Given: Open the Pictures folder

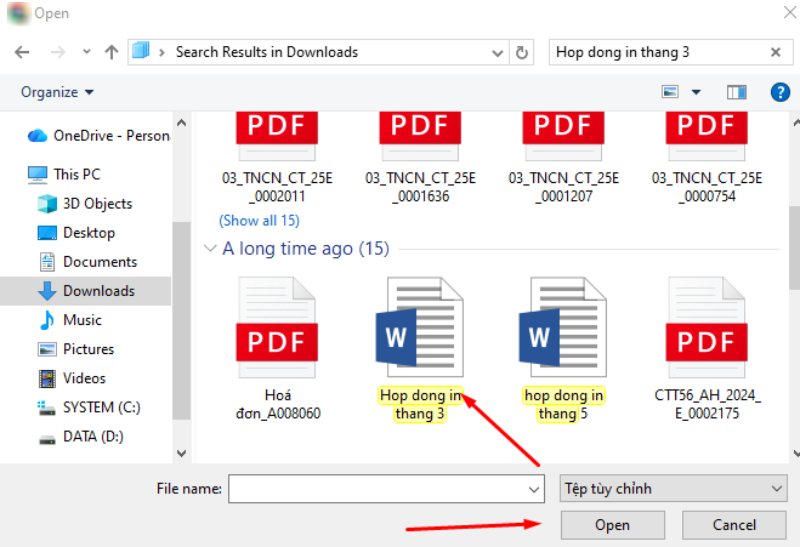Looking at the screenshot, I should [76, 349].
